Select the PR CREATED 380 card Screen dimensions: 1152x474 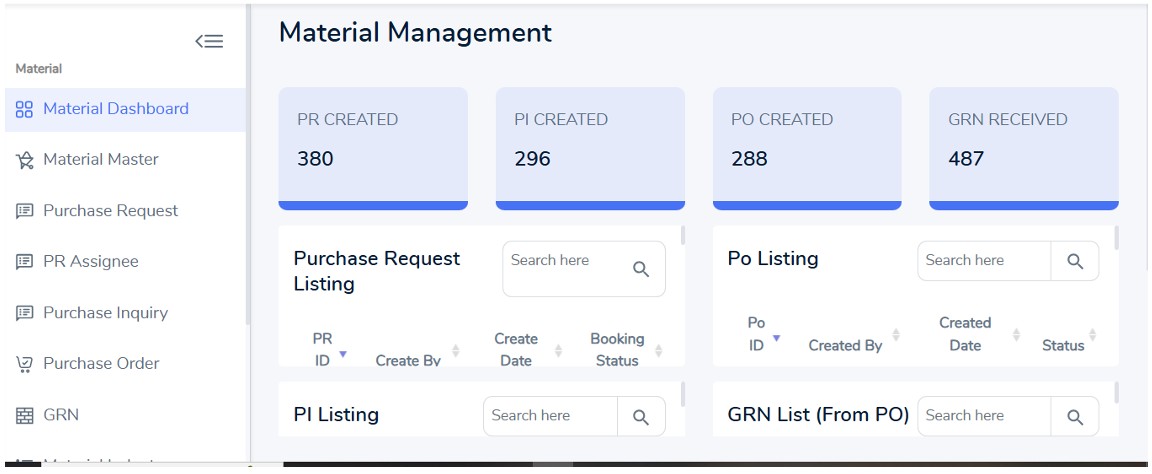(x=373, y=149)
